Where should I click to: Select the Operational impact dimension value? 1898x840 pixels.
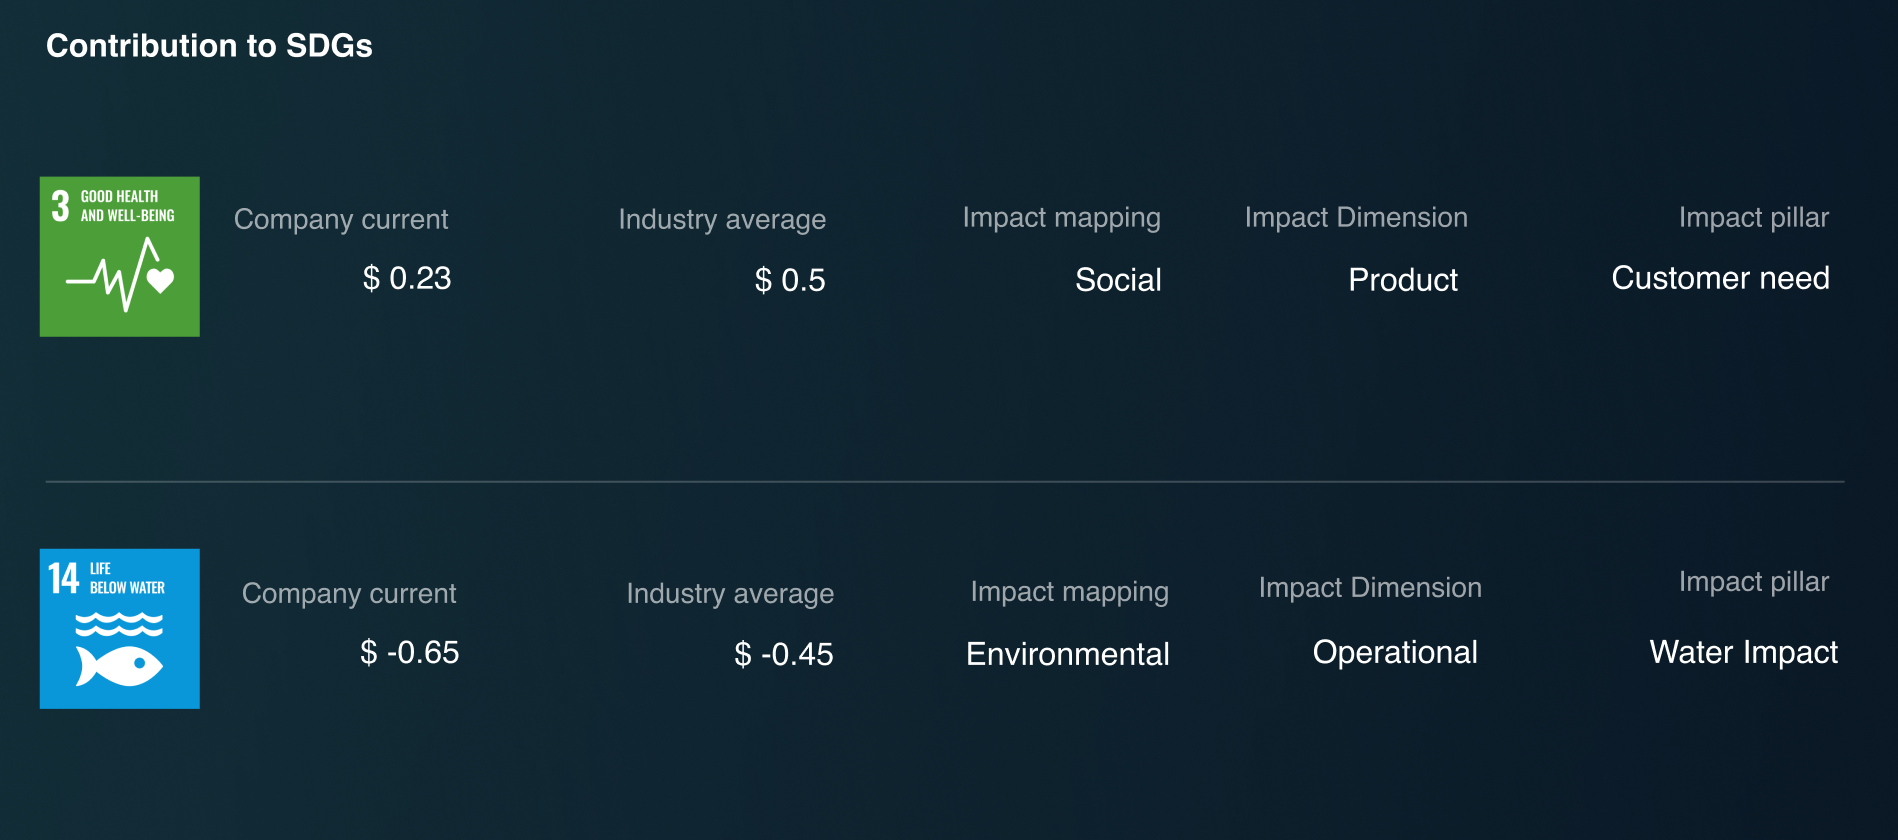pyautogui.click(x=1395, y=652)
